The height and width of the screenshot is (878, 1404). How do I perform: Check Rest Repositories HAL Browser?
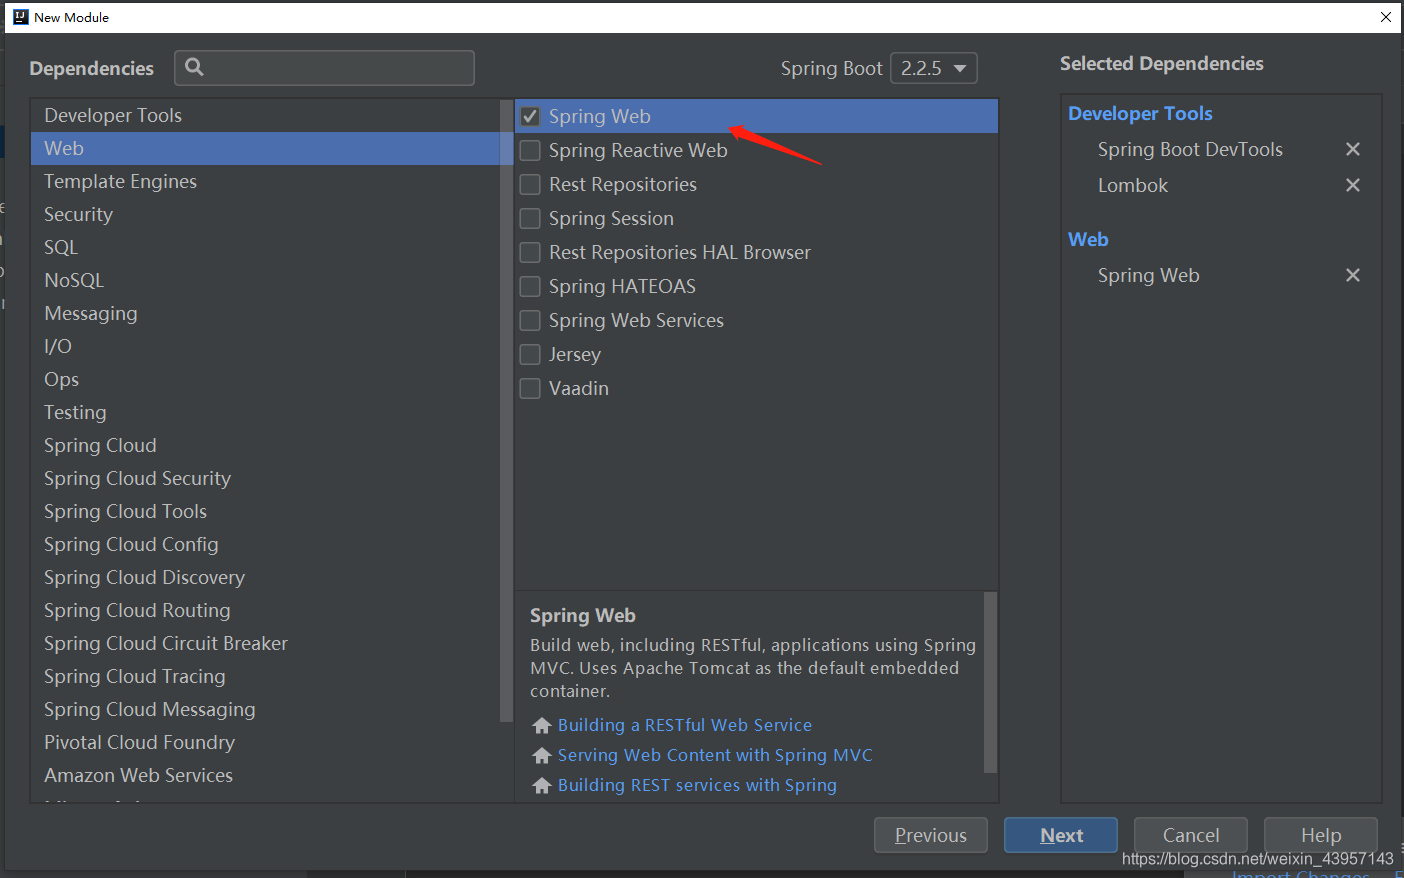pos(531,252)
